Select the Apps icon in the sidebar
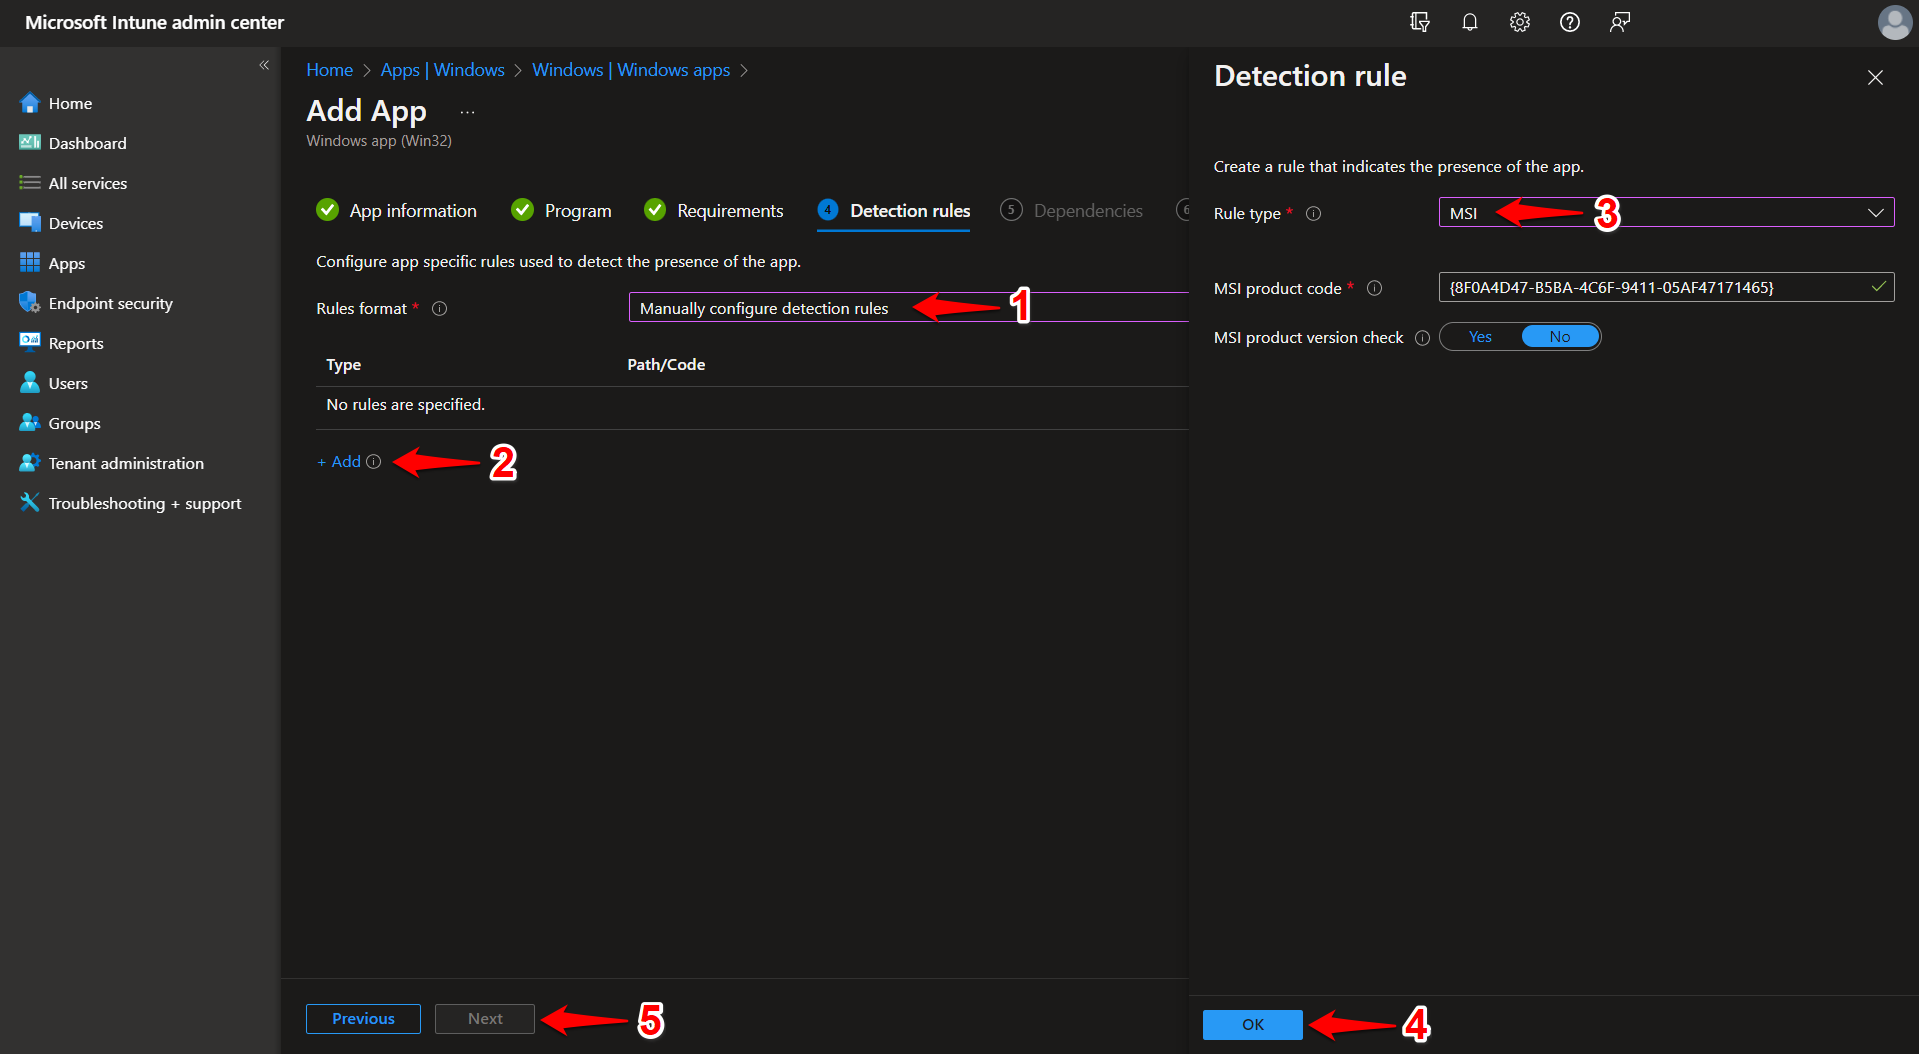This screenshot has height=1054, width=1919. tap(65, 262)
